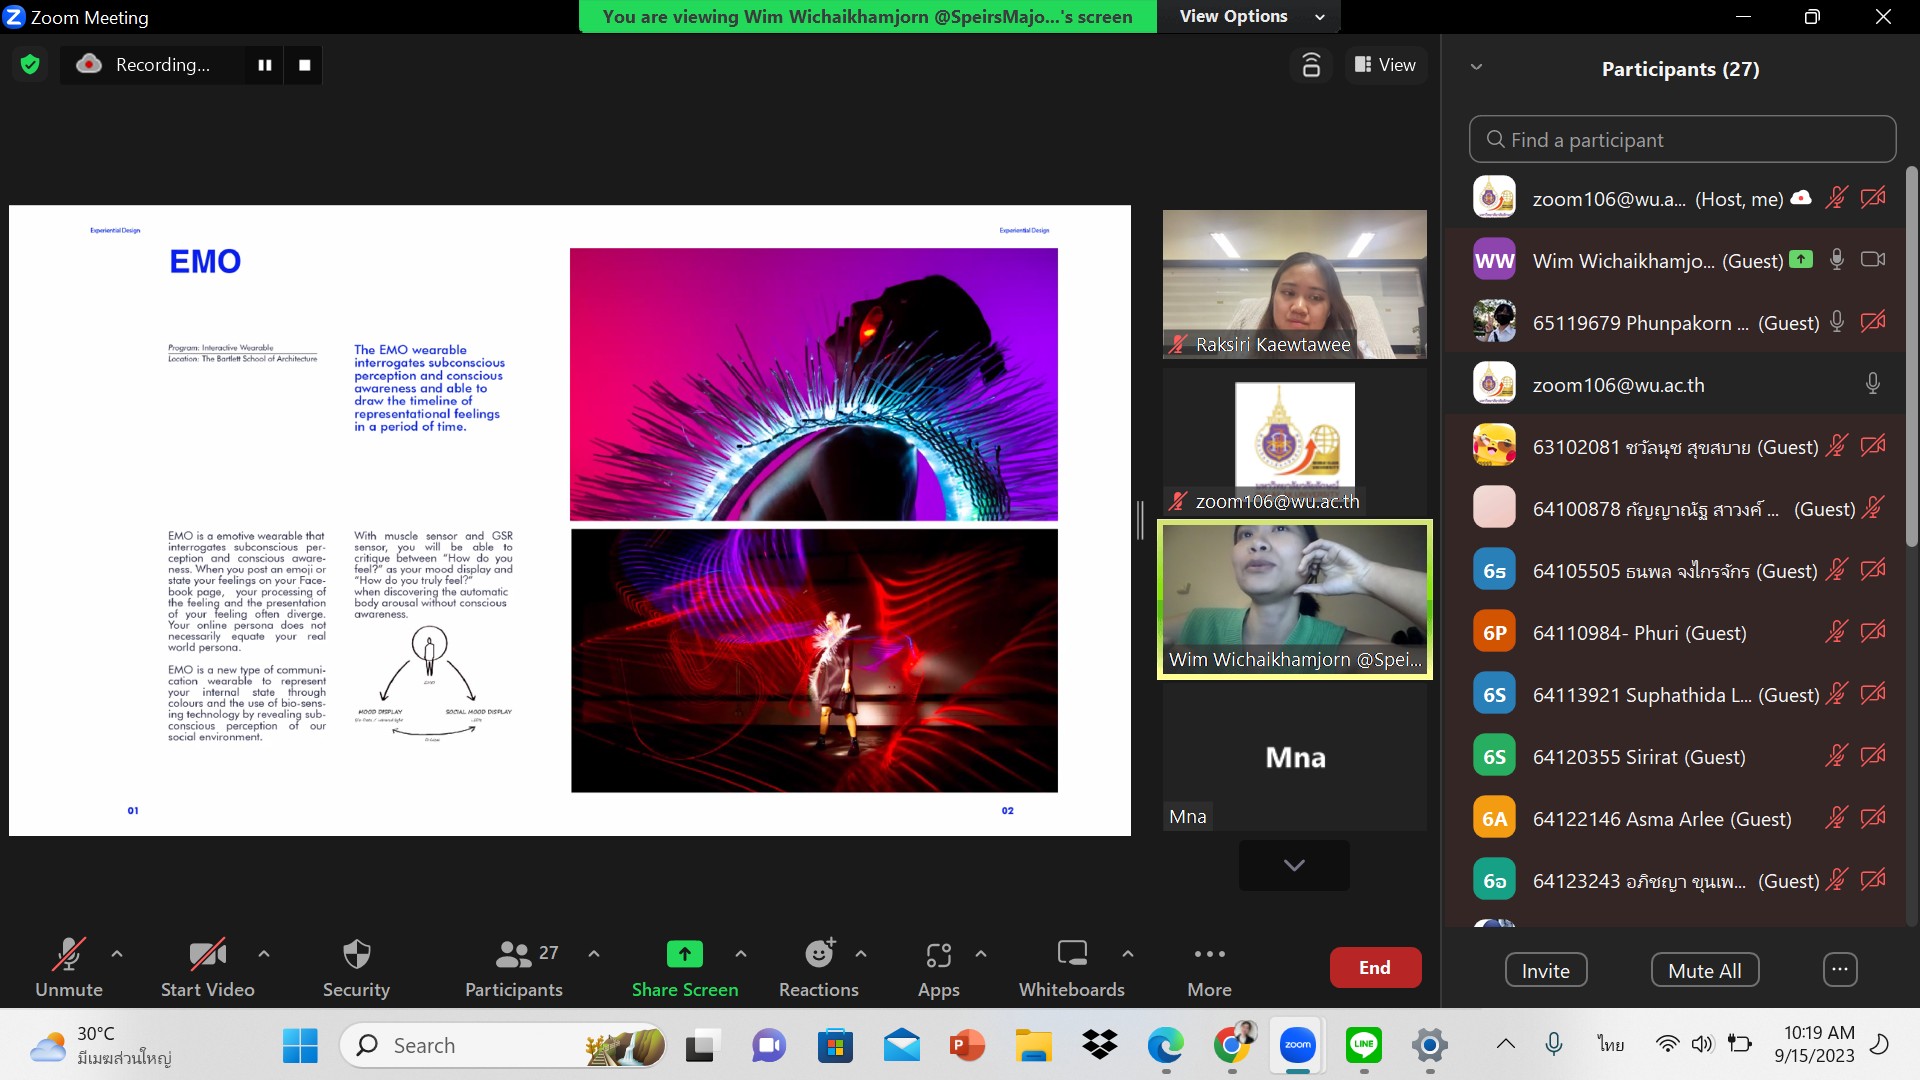The width and height of the screenshot is (1920, 1080).
Task: Toggle the Unmute microphone button
Action: pos(68,954)
